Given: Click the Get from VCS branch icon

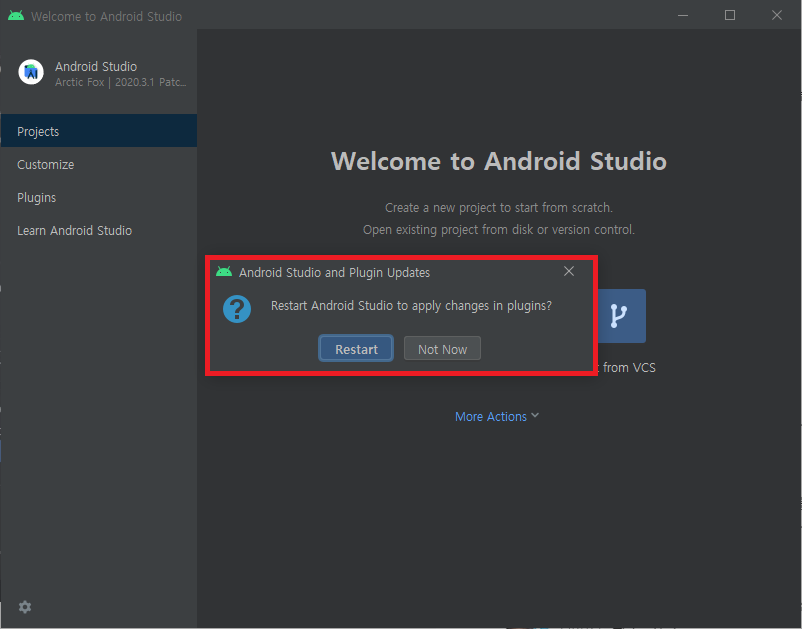Looking at the screenshot, I should [621, 316].
